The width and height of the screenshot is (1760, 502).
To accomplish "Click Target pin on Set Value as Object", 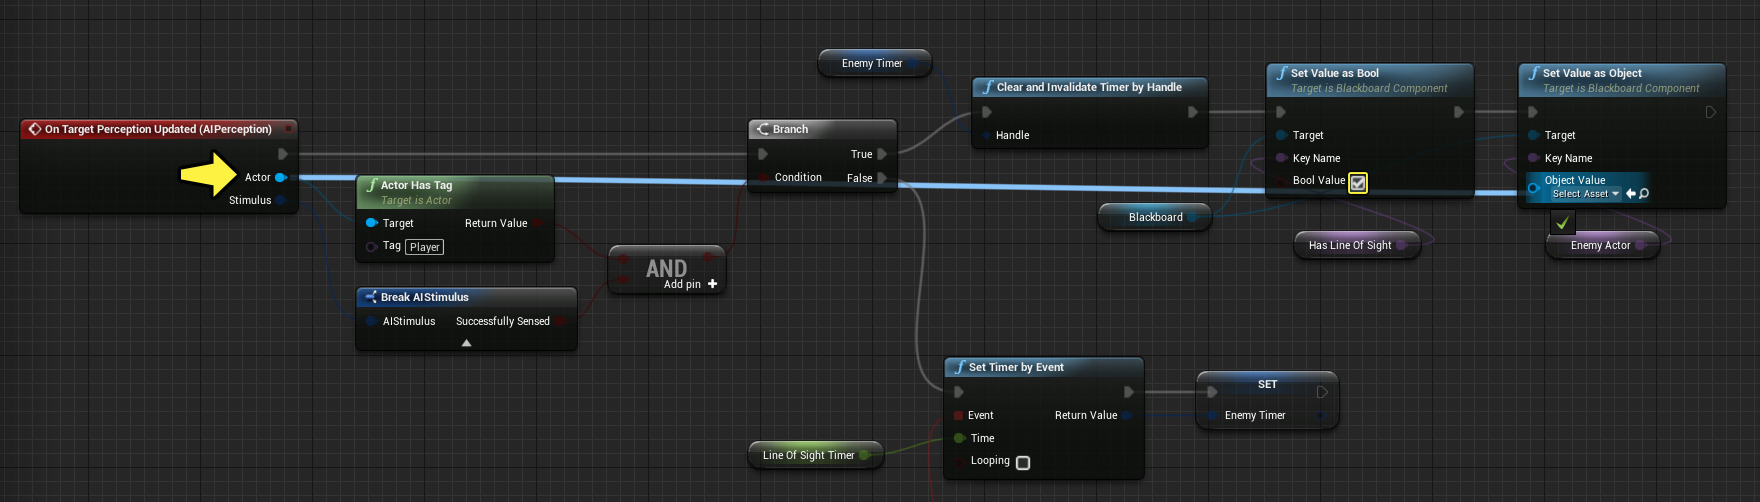I will [1533, 135].
